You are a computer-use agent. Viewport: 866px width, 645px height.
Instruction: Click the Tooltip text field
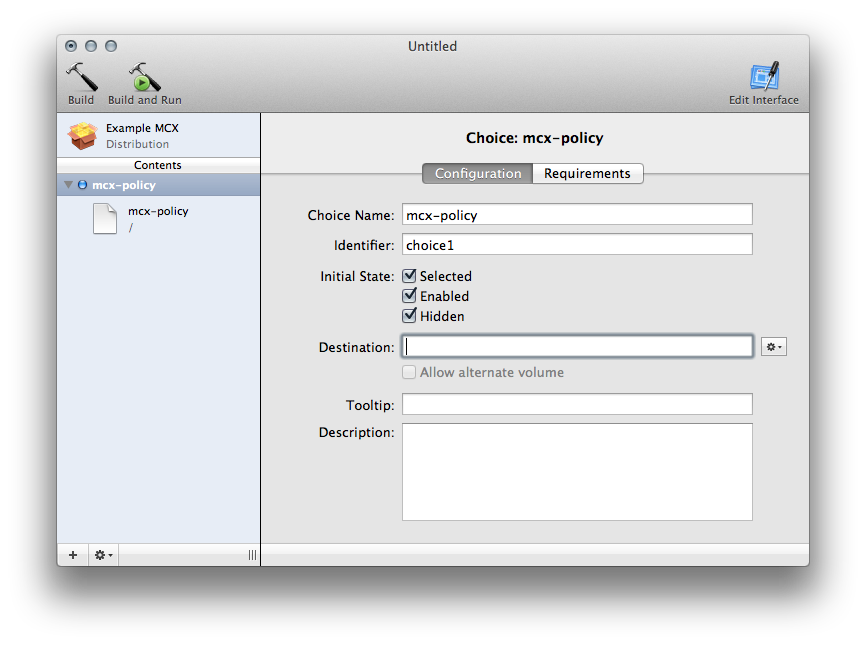coord(577,404)
